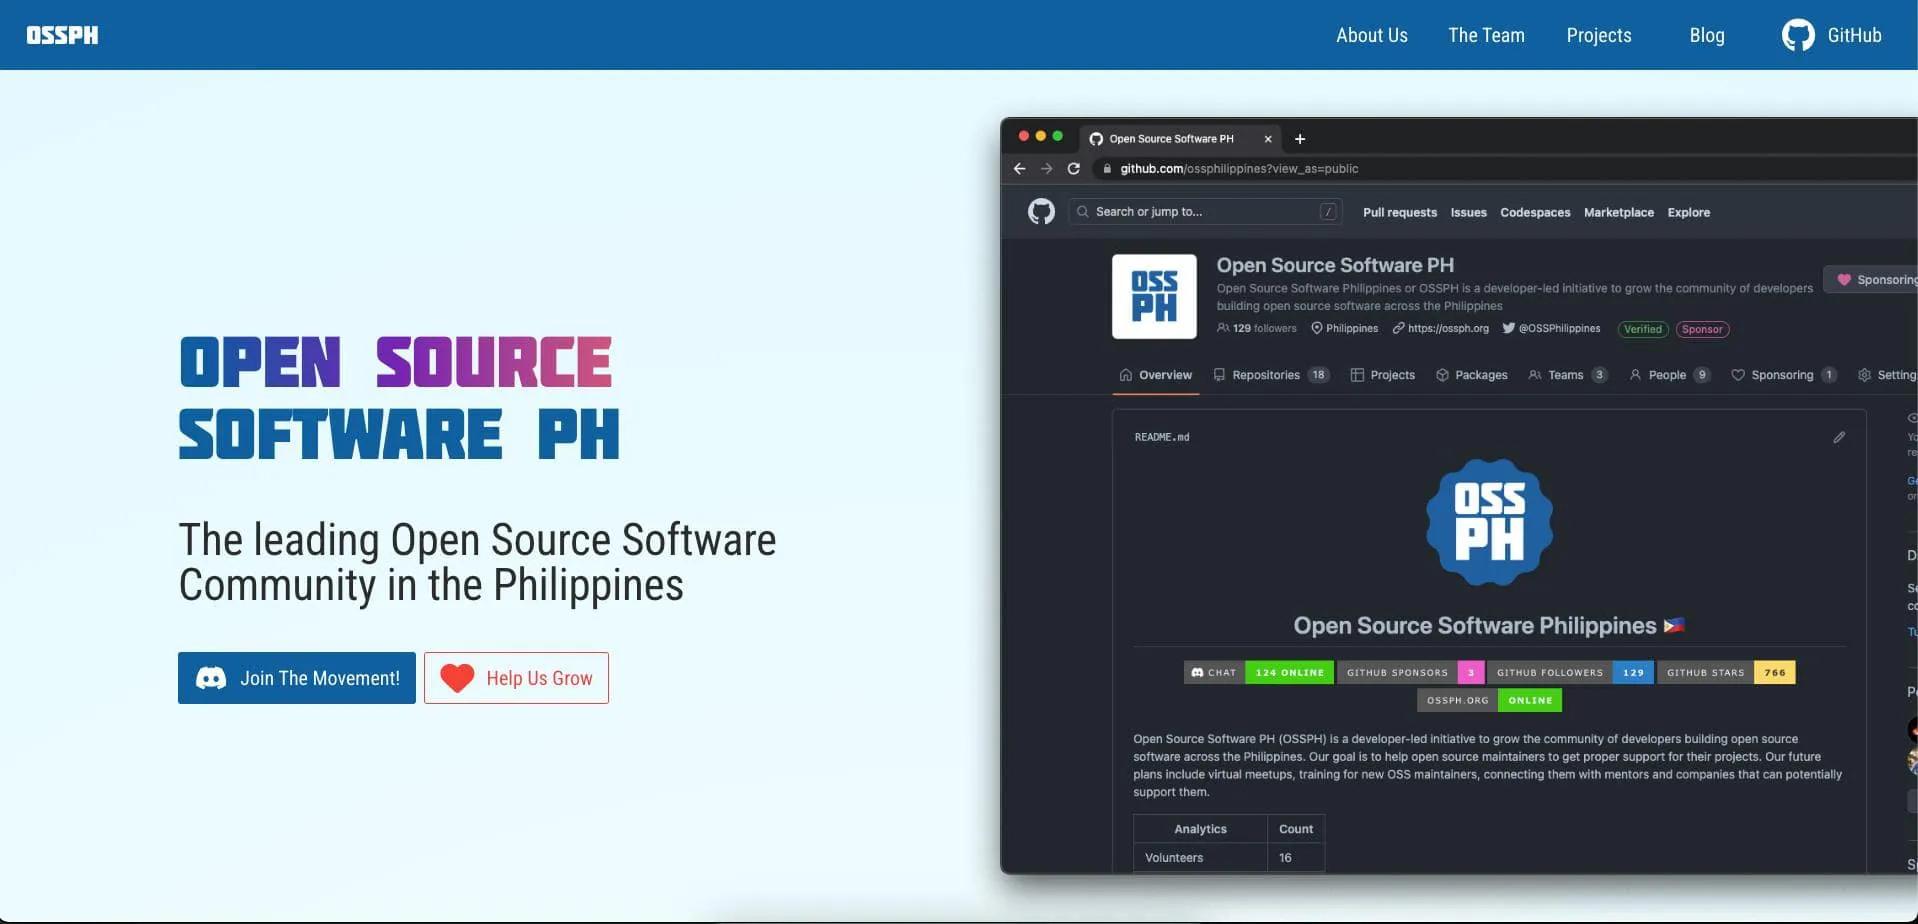Click the browser back arrow in mockup
Image resolution: width=1918 pixels, height=924 pixels.
click(1019, 169)
